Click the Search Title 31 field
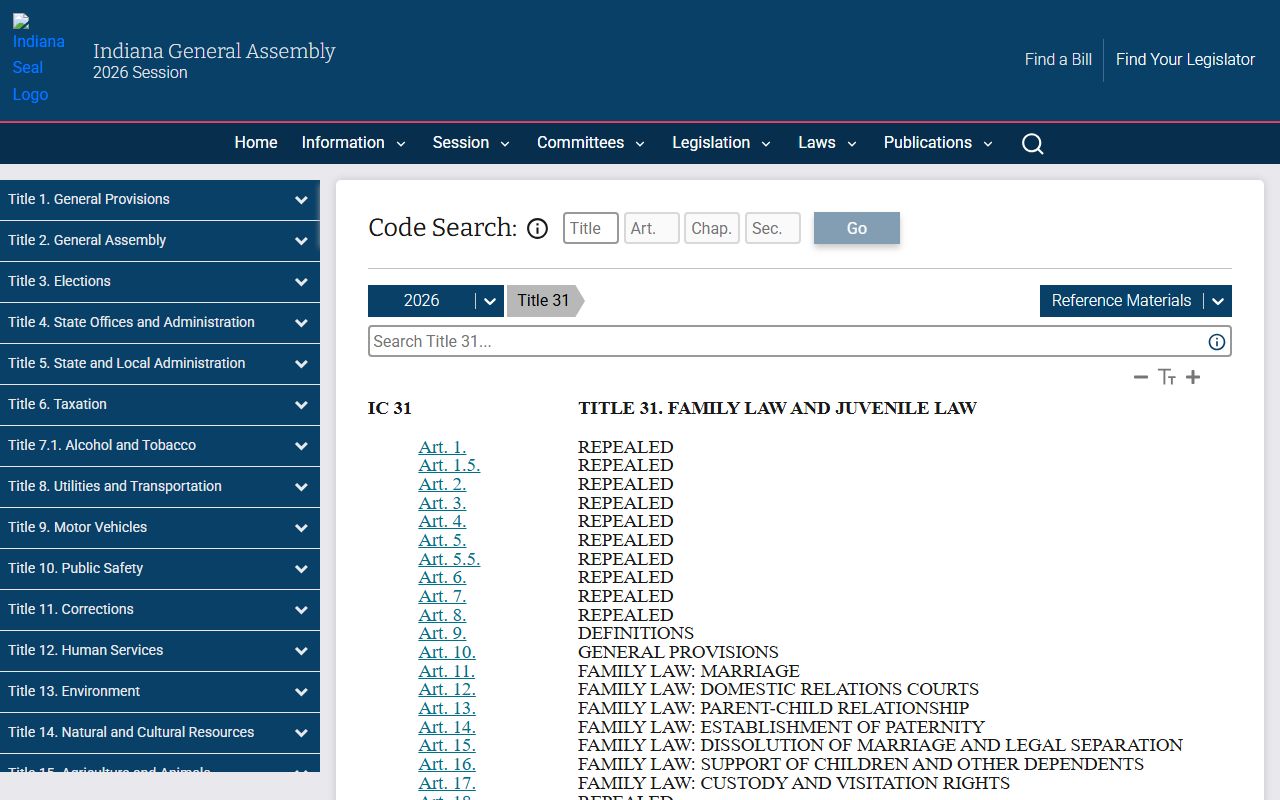This screenshot has width=1280, height=800. tap(800, 341)
